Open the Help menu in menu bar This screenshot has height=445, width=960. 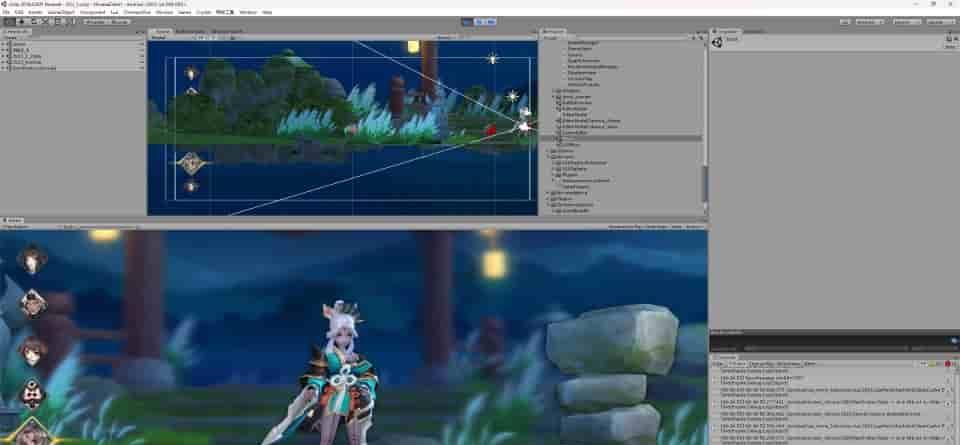pos(267,12)
